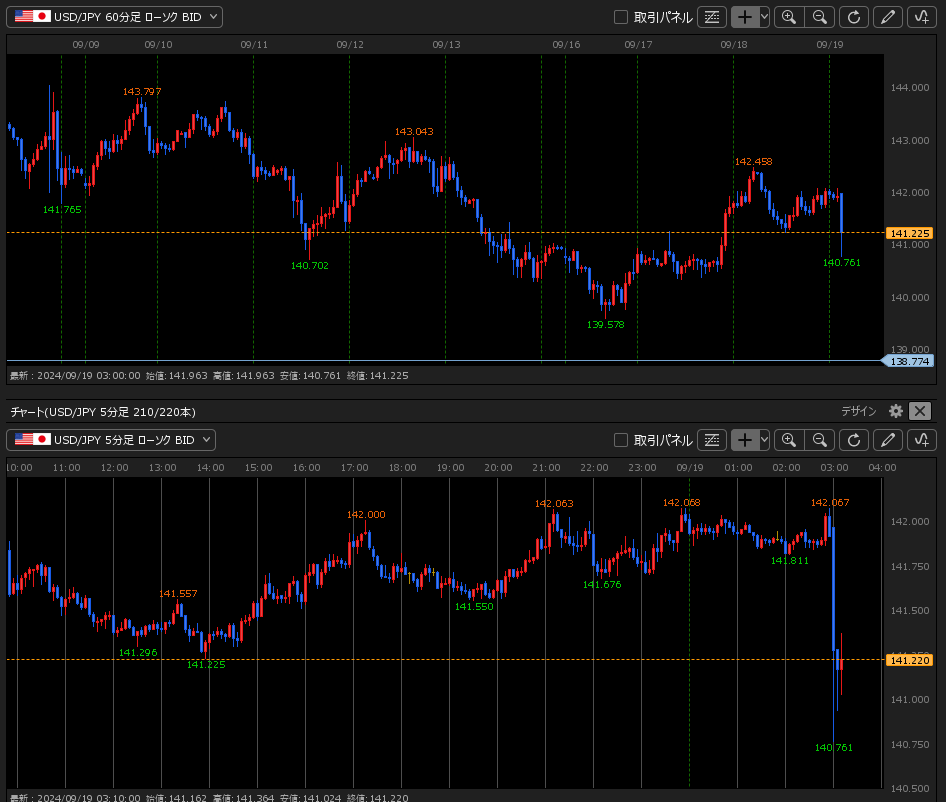
Task: Click the 143.043 high label
Action: coord(414,132)
